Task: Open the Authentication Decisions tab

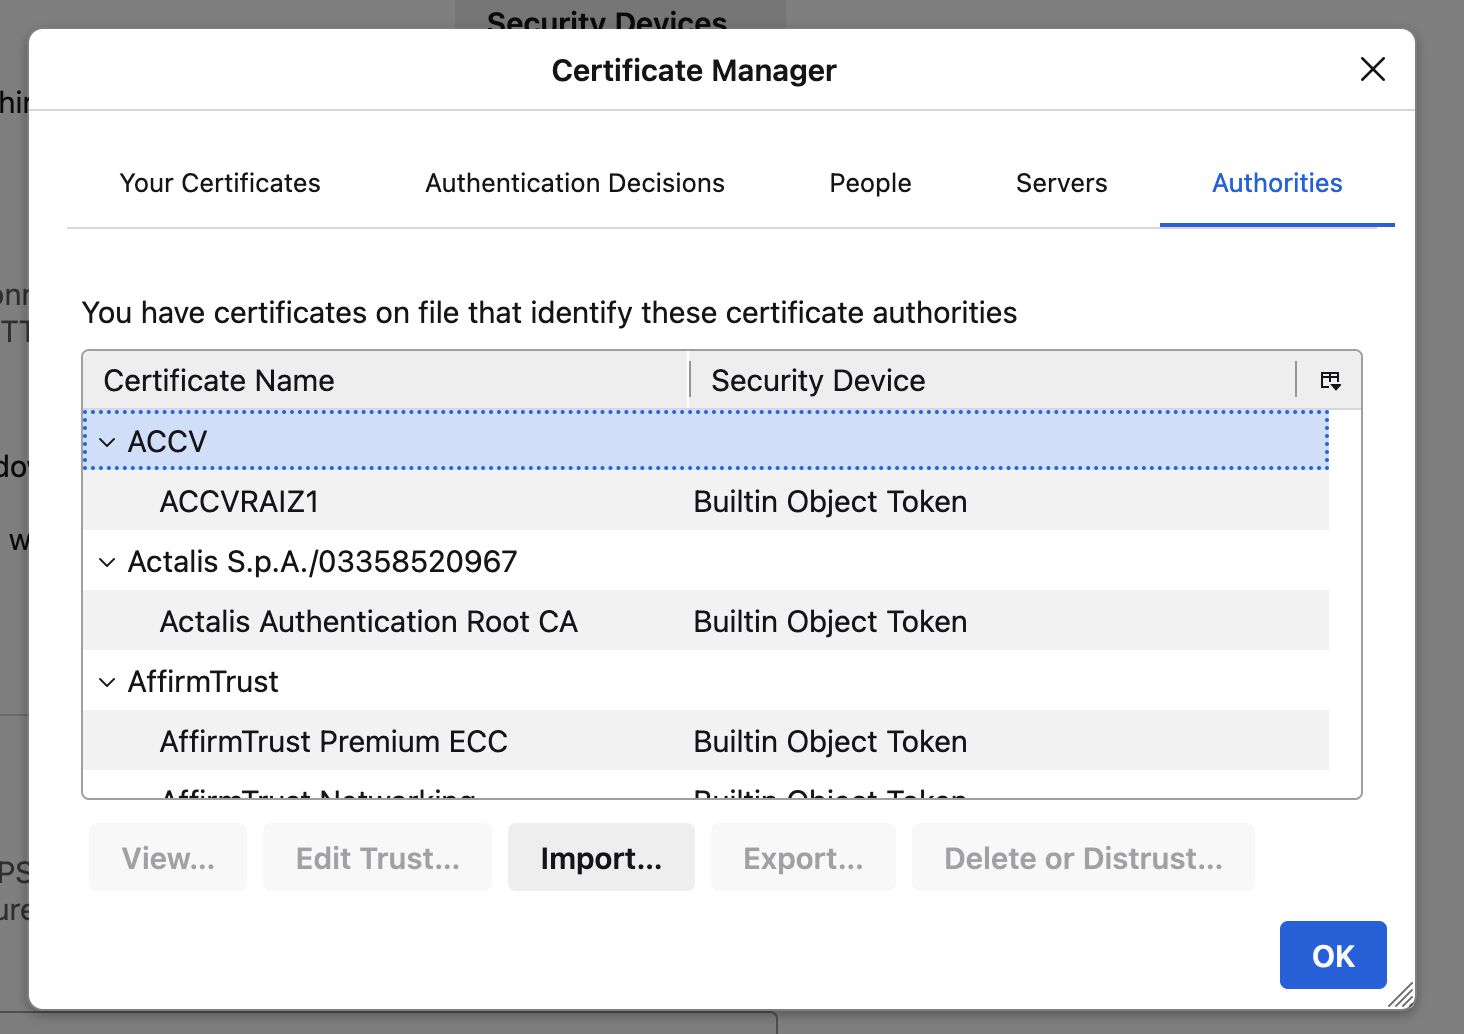Action: (575, 183)
